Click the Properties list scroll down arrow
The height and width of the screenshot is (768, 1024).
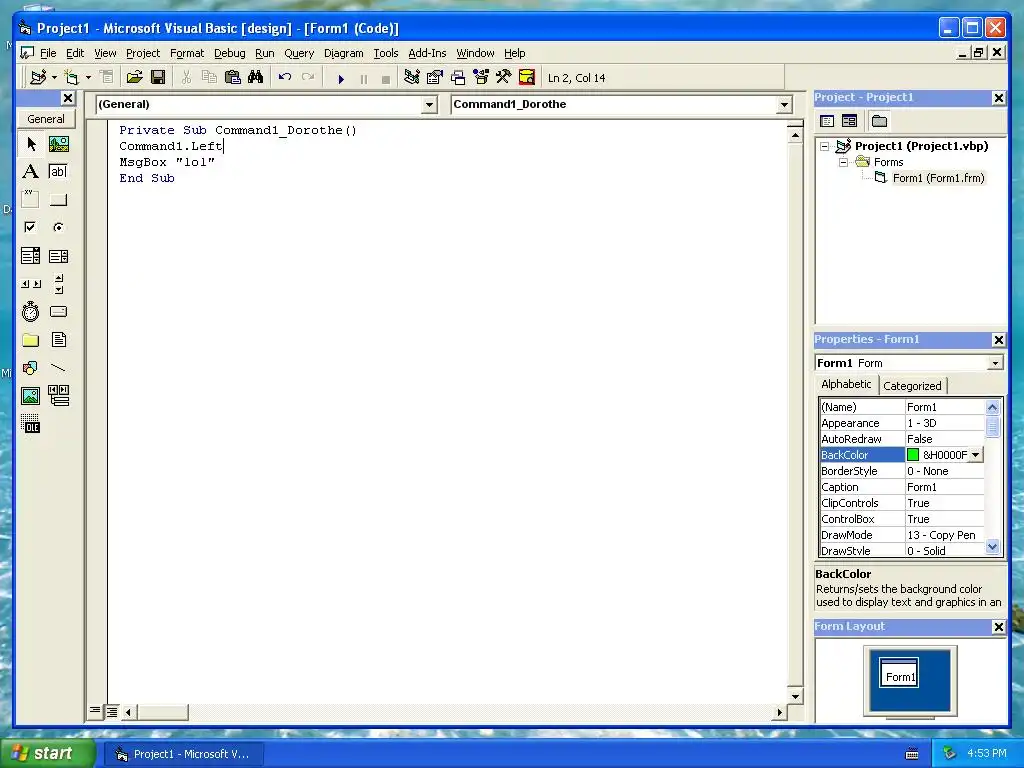coord(993,547)
